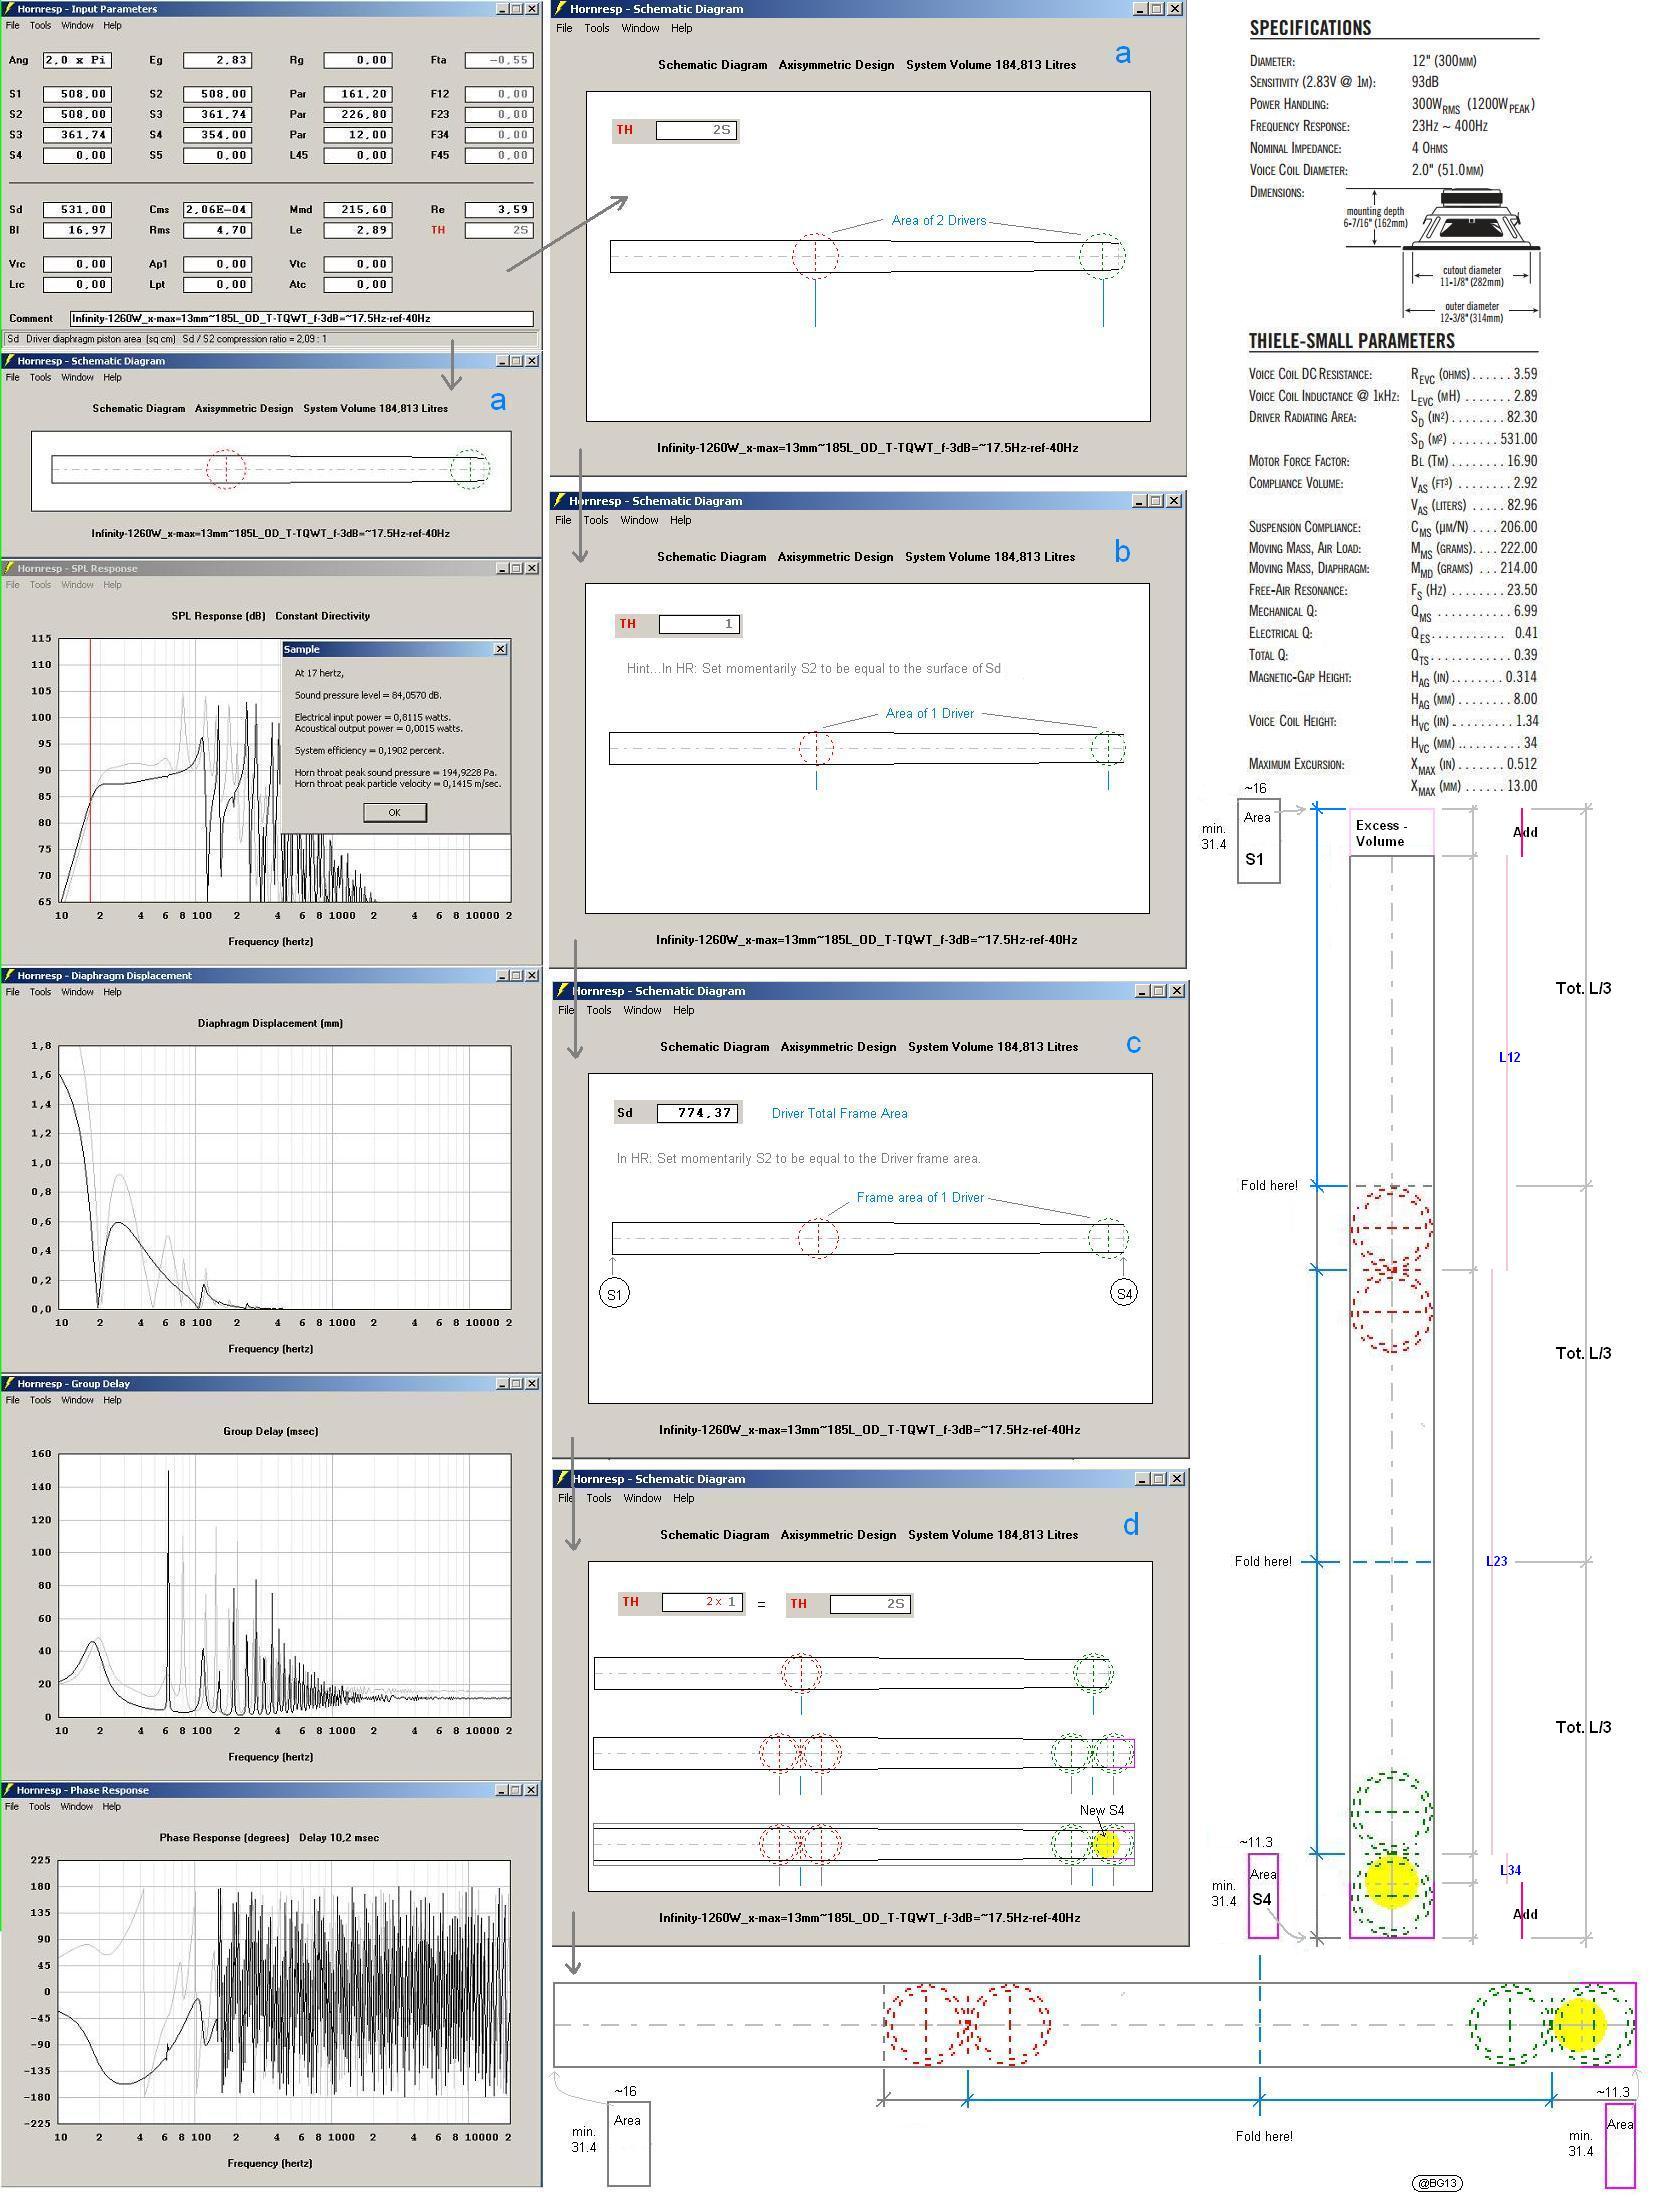Select the TH field in Input Parameters
This screenshot has height=2204, width=1653.
pos(498,230)
